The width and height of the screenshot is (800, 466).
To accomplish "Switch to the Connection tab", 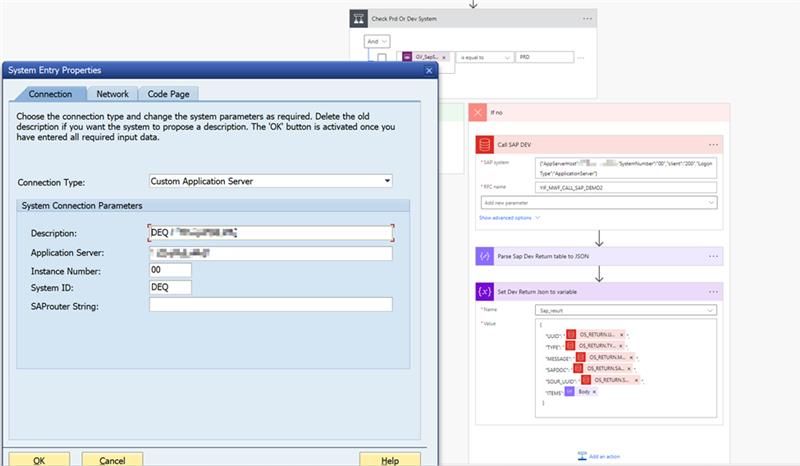I will 50,94.
